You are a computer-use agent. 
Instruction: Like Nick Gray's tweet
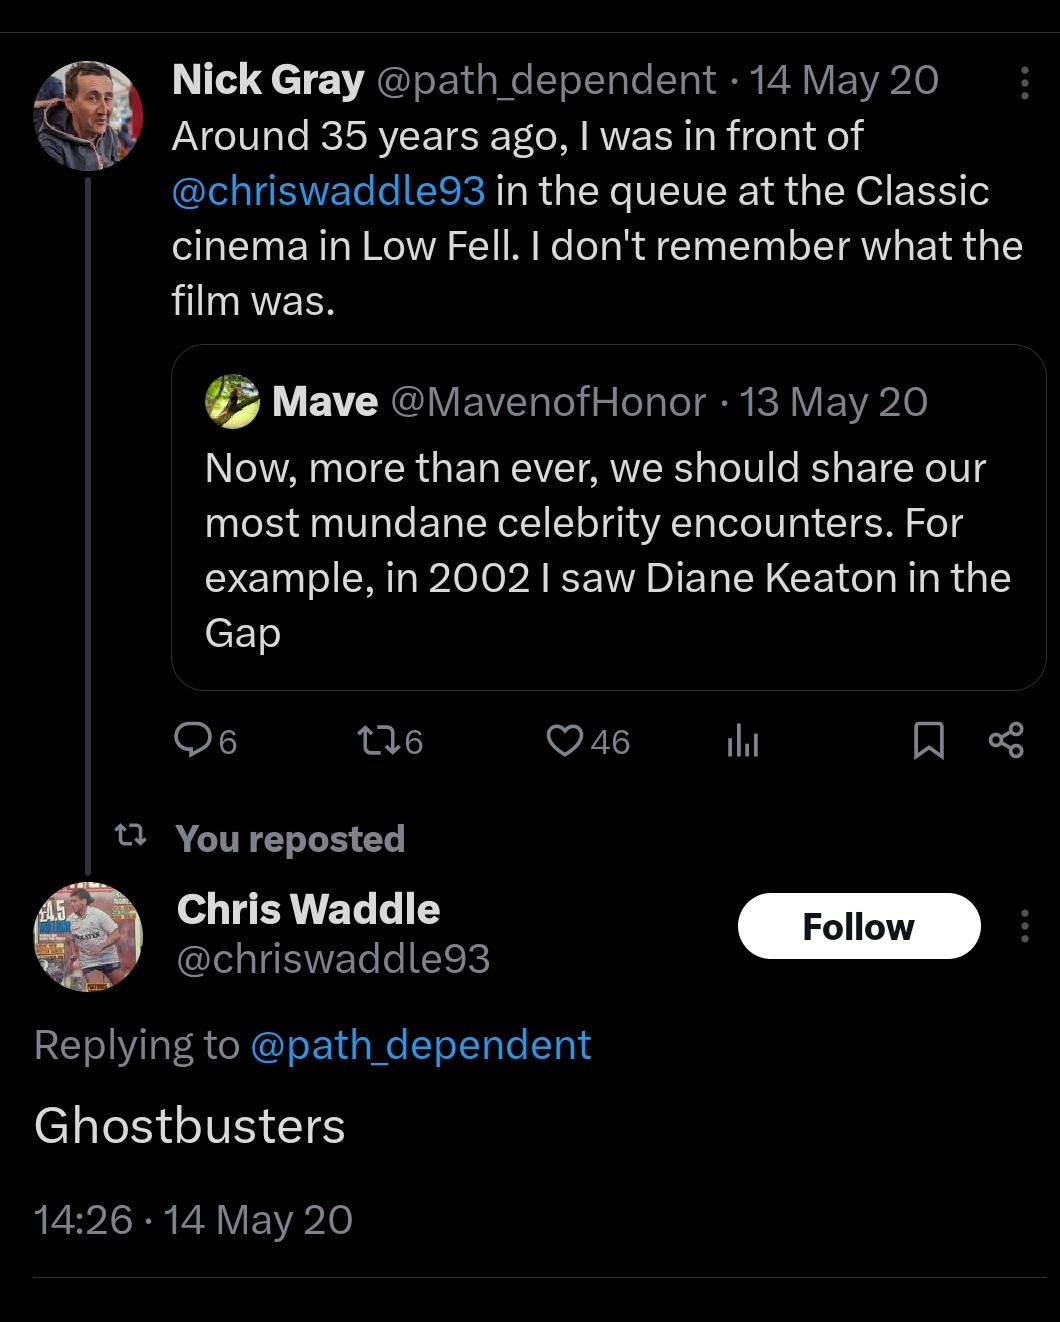tap(565, 741)
